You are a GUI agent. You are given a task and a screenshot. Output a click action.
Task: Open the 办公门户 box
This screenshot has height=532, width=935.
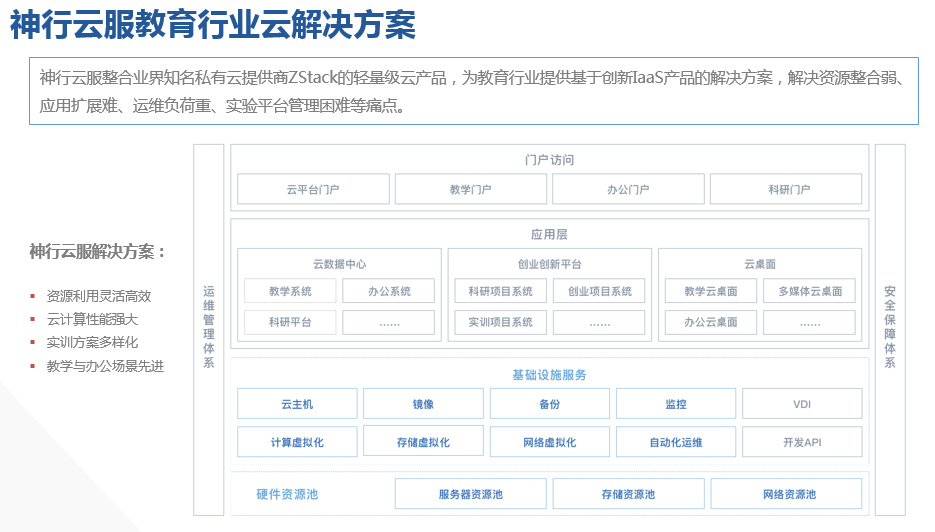pyautogui.click(x=628, y=189)
